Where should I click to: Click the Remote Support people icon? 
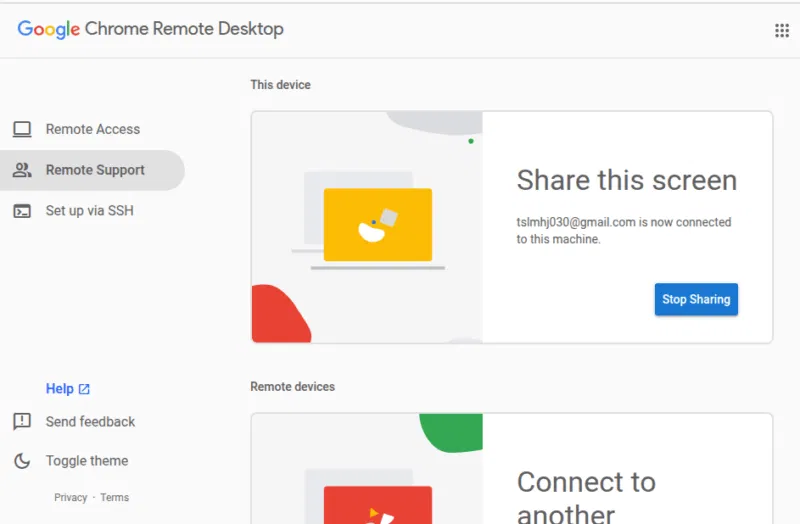pos(22,170)
